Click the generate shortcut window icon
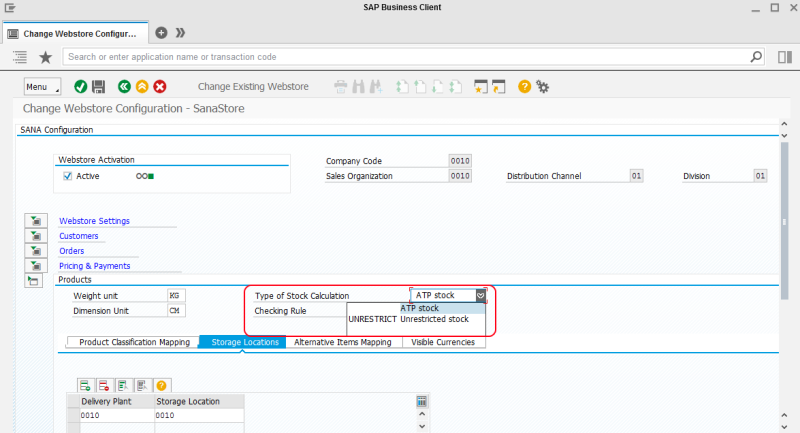Viewport: 800px width, 433px height. pyautogui.click(x=498, y=87)
